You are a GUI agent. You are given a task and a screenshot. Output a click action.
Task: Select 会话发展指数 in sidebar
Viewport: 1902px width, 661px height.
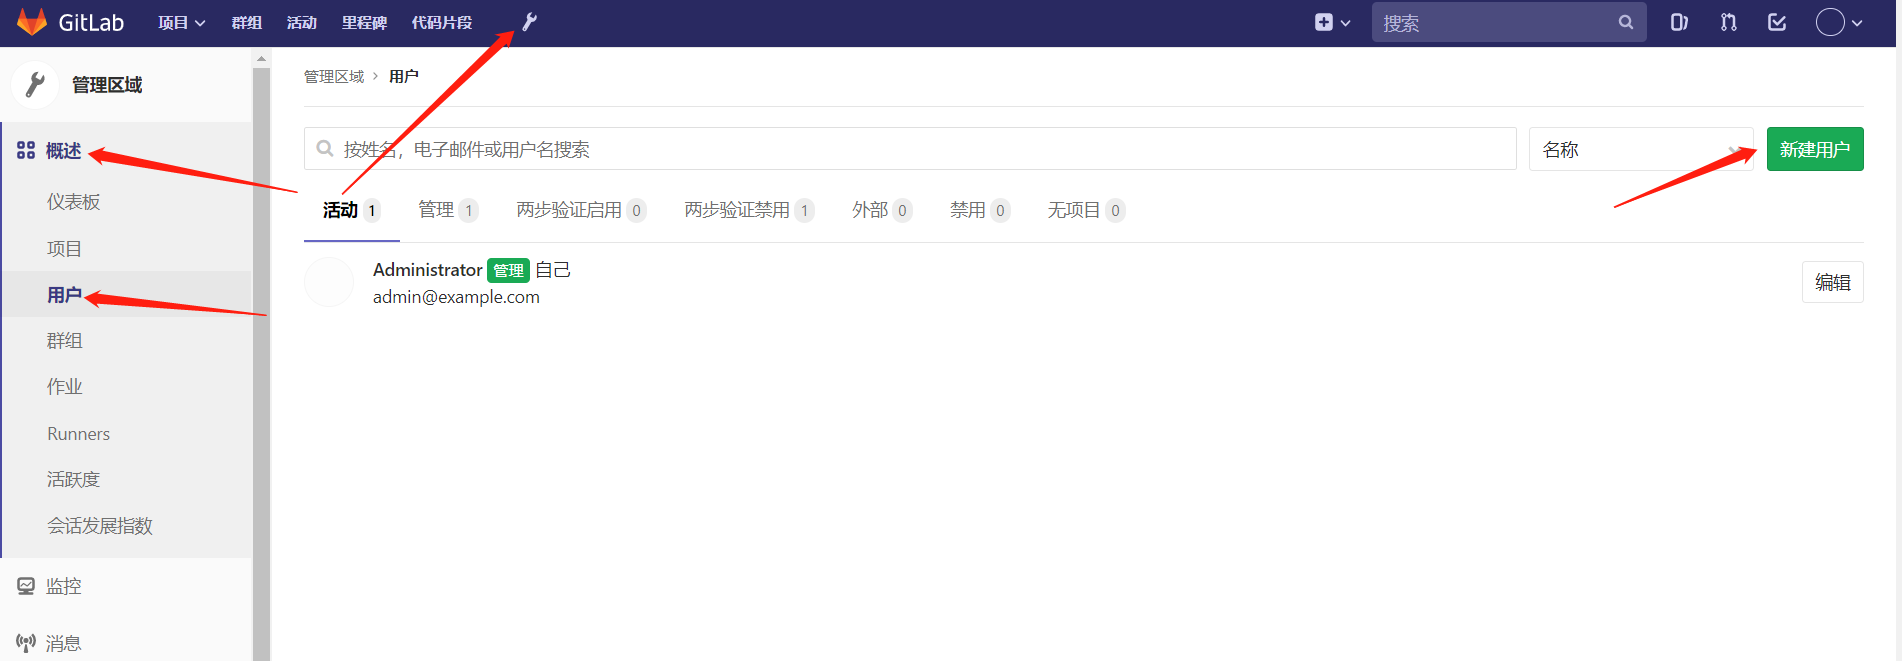coord(99,525)
